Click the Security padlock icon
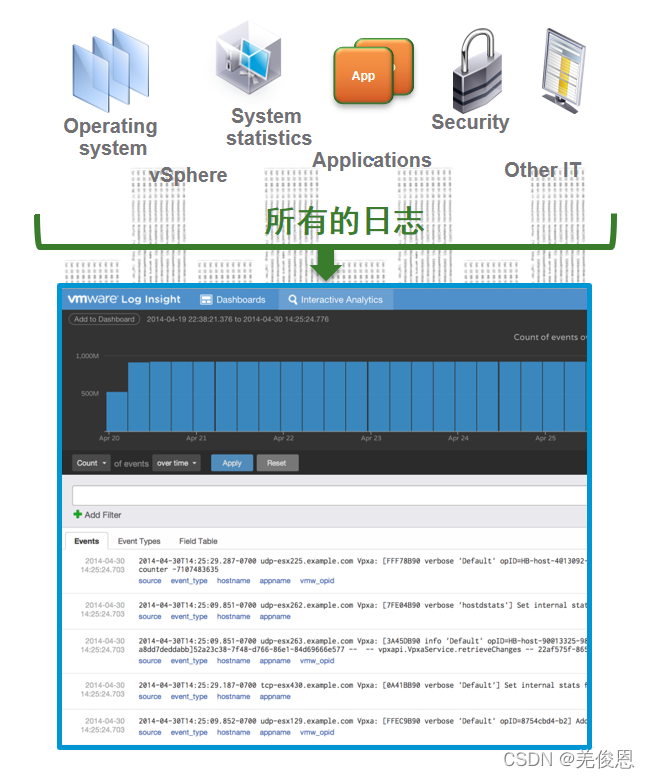The image size is (650, 778). [x=477, y=70]
